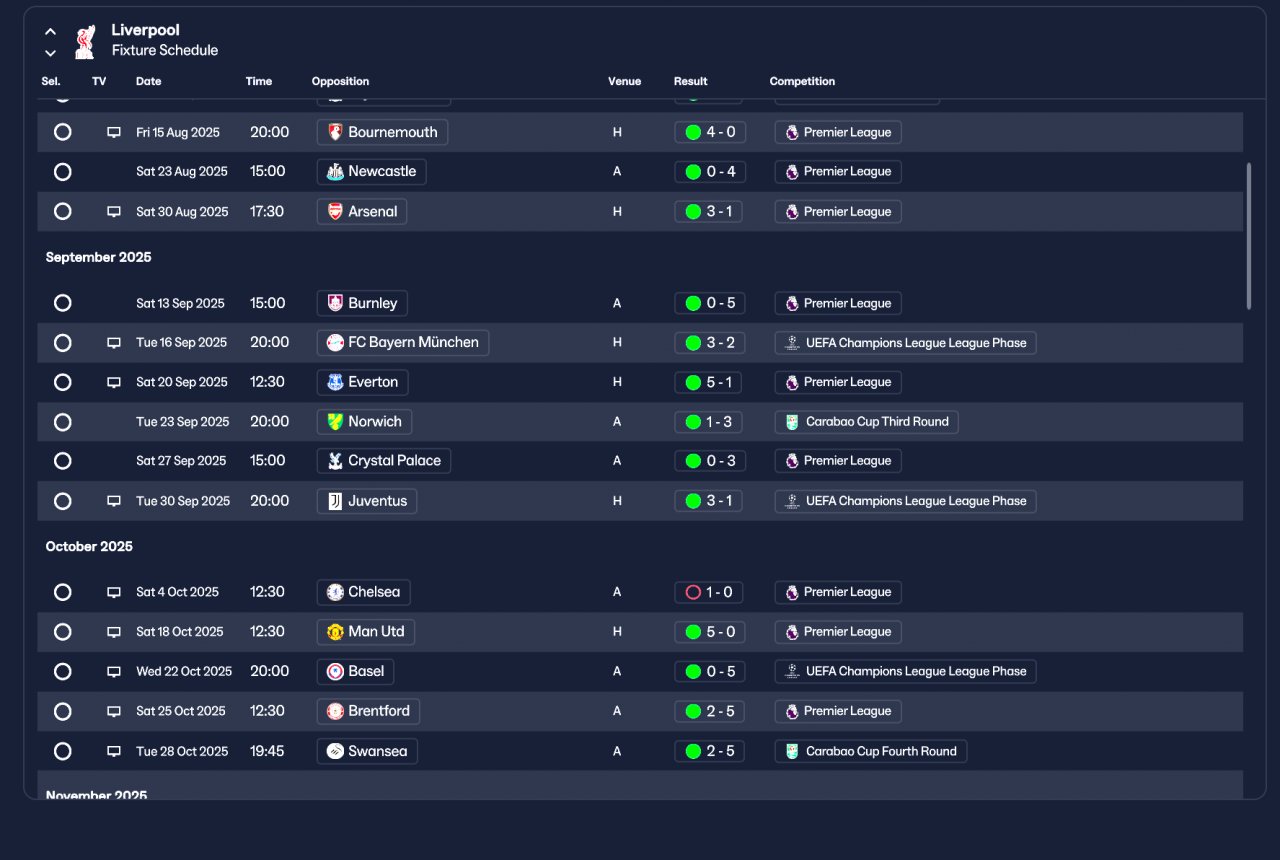Screen dimensions: 1280x860
Task: Open the Brentford opposition button
Action: (x=368, y=711)
